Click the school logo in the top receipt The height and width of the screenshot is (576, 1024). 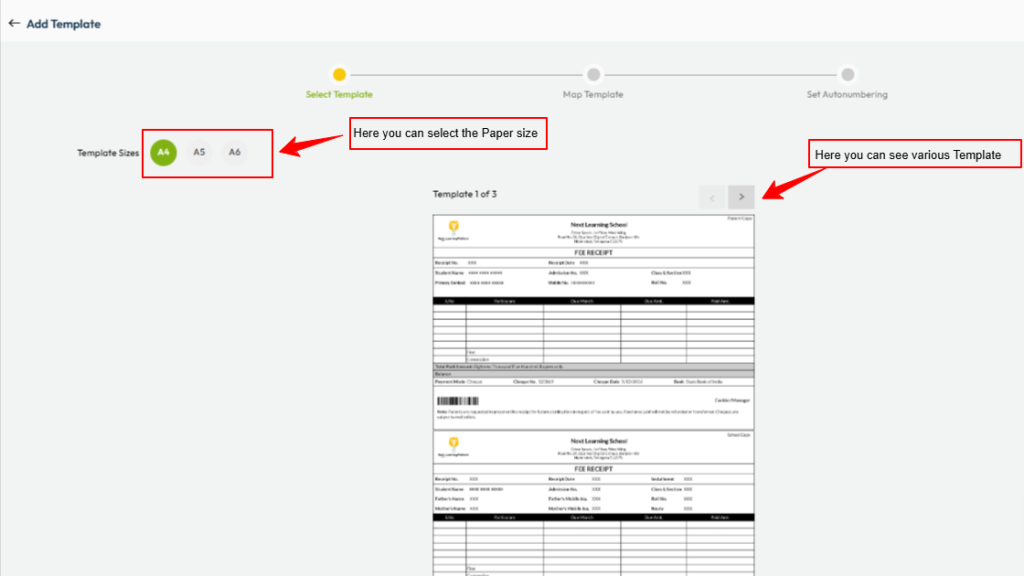tap(454, 226)
